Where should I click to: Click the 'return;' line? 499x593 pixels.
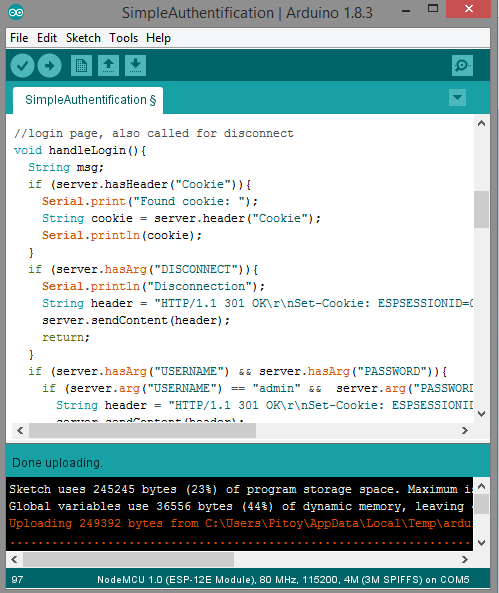pos(66,337)
